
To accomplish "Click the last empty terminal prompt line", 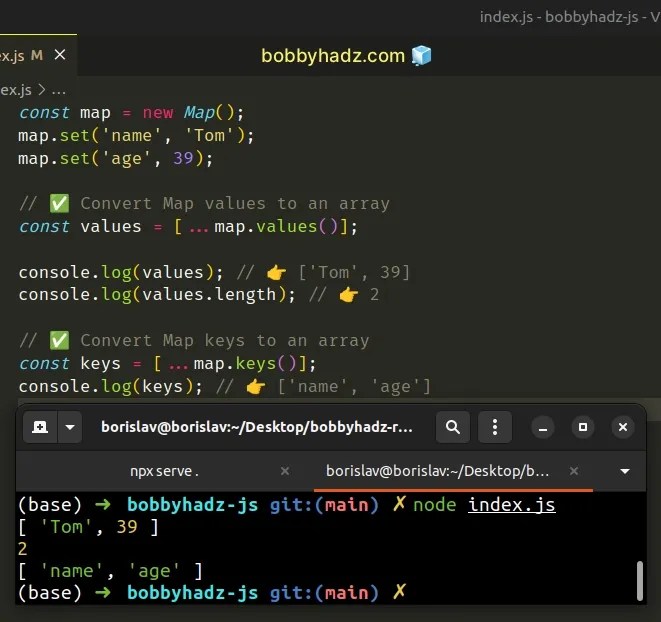I will [x=212, y=593].
